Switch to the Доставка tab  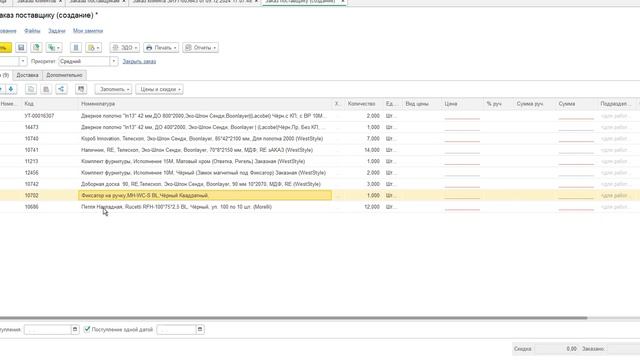pyautogui.click(x=27, y=75)
